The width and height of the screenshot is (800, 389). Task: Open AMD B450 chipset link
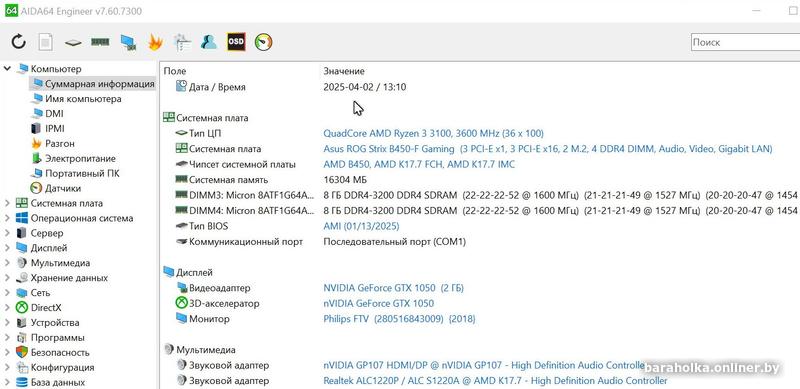coord(419,164)
